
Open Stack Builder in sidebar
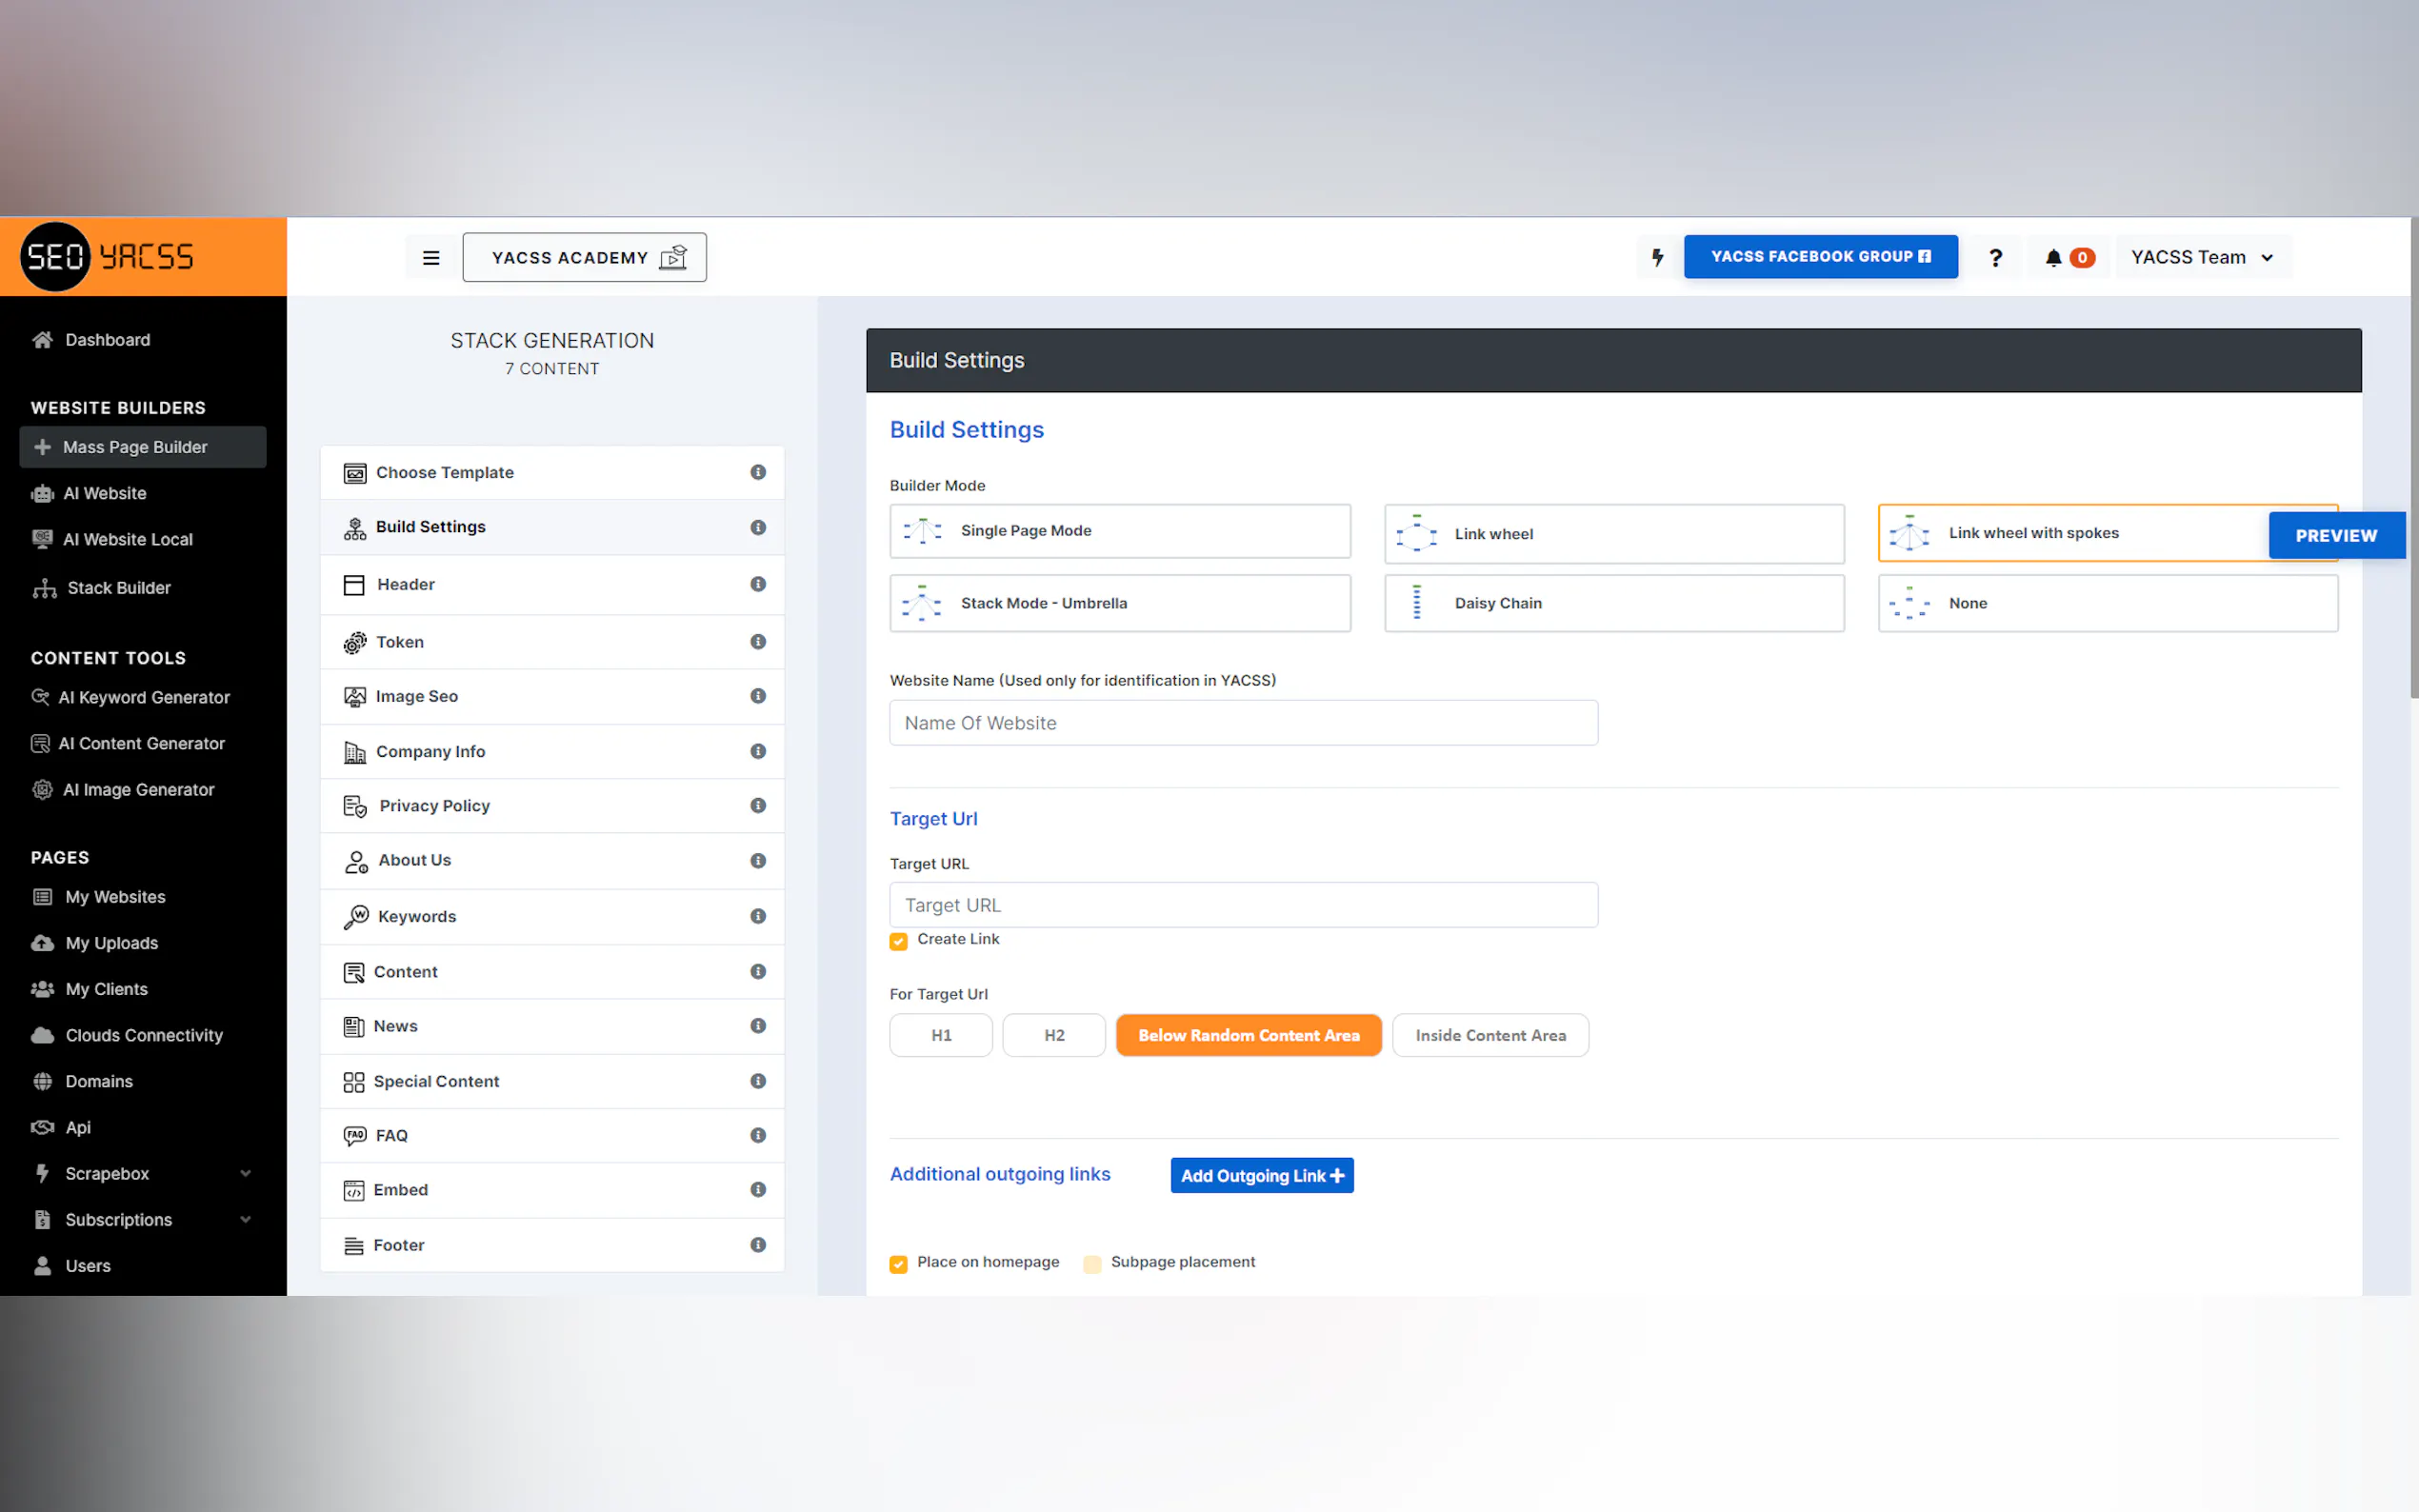click(118, 588)
